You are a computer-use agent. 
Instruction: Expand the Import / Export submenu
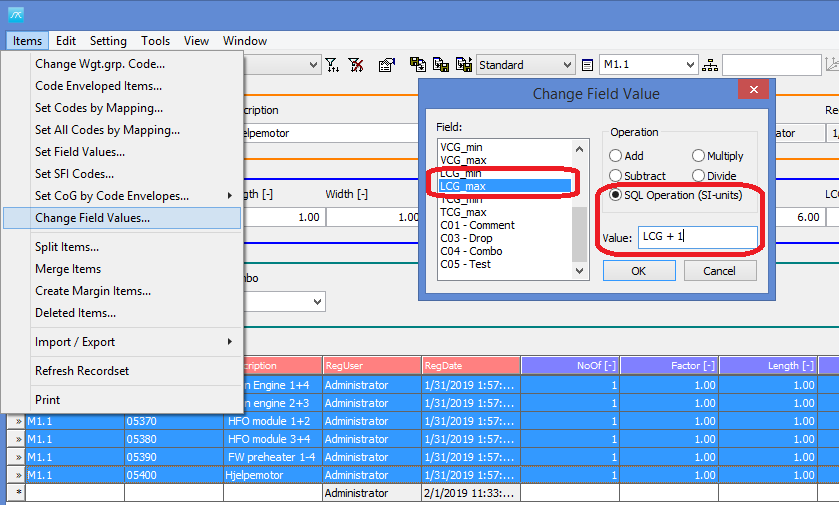click(230, 342)
